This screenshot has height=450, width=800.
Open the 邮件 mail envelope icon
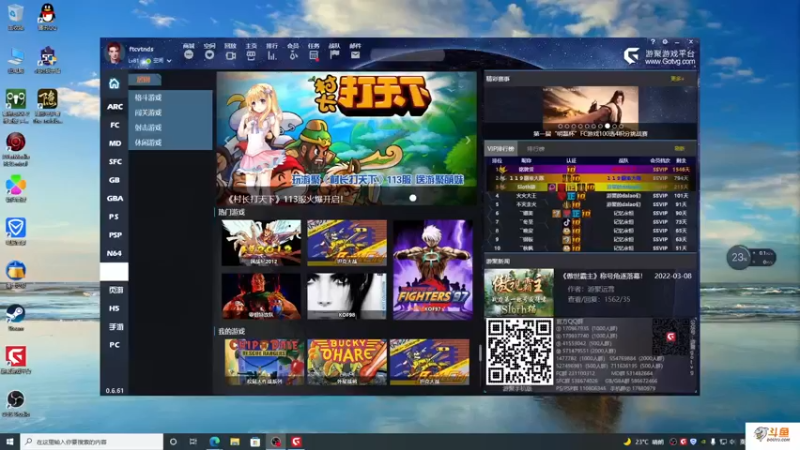pyautogui.click(x=356, y=55)
